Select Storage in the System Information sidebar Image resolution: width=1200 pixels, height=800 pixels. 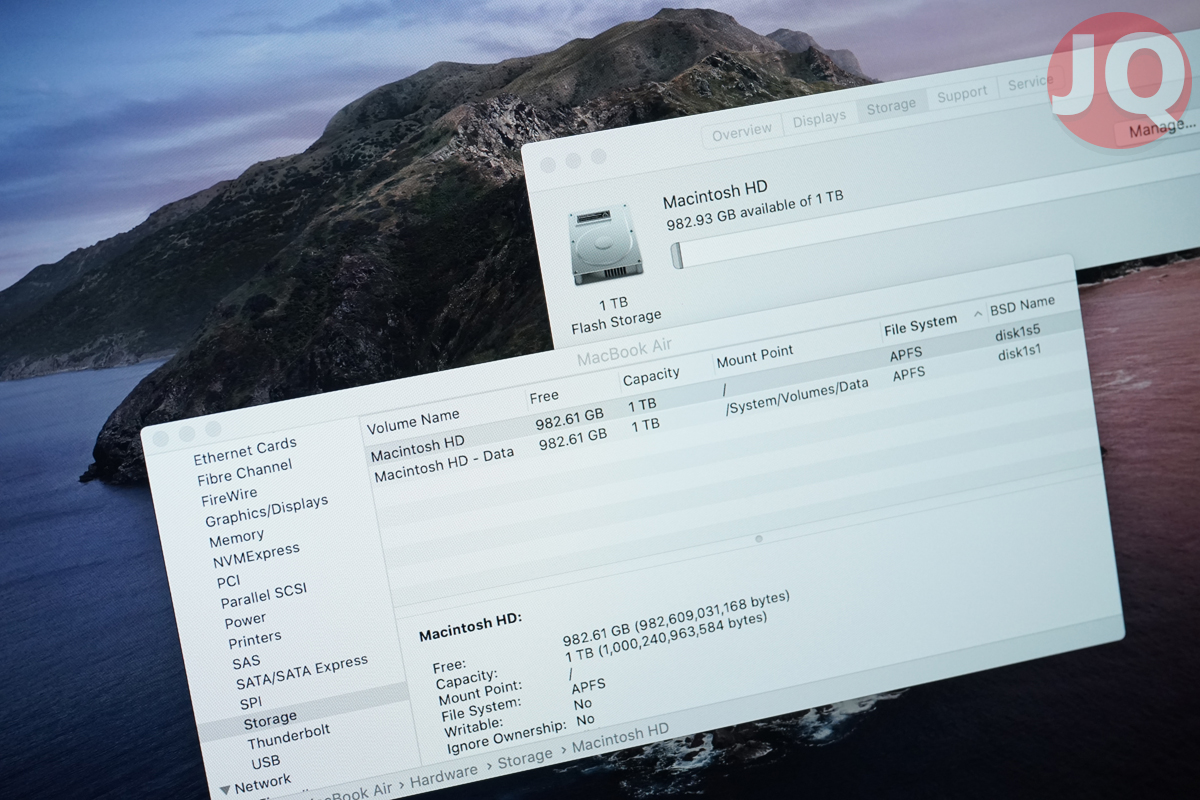[270, 719]
